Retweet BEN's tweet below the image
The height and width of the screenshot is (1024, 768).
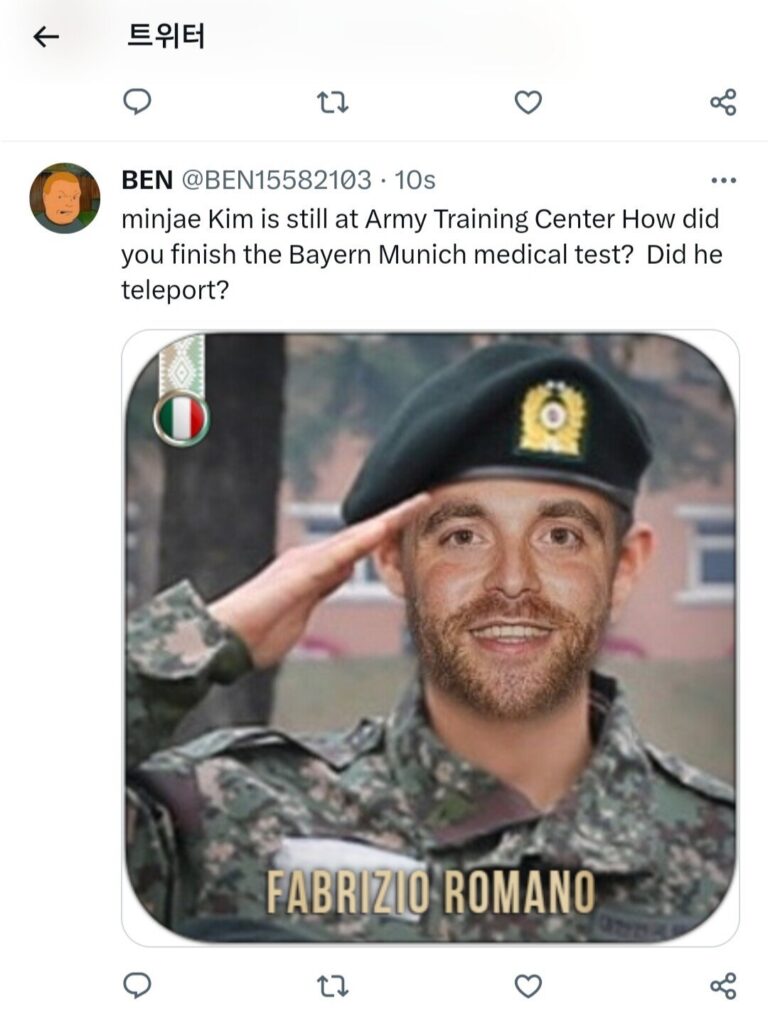click(332, 985)
